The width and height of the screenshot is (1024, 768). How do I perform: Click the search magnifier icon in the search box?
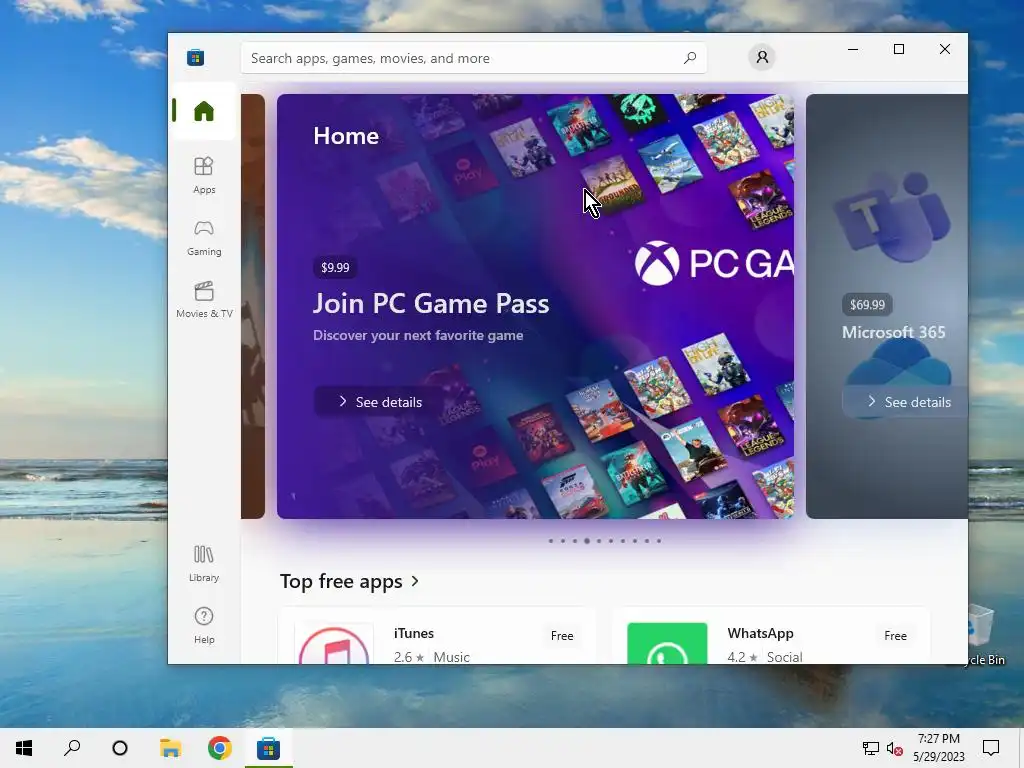(690, 58)
